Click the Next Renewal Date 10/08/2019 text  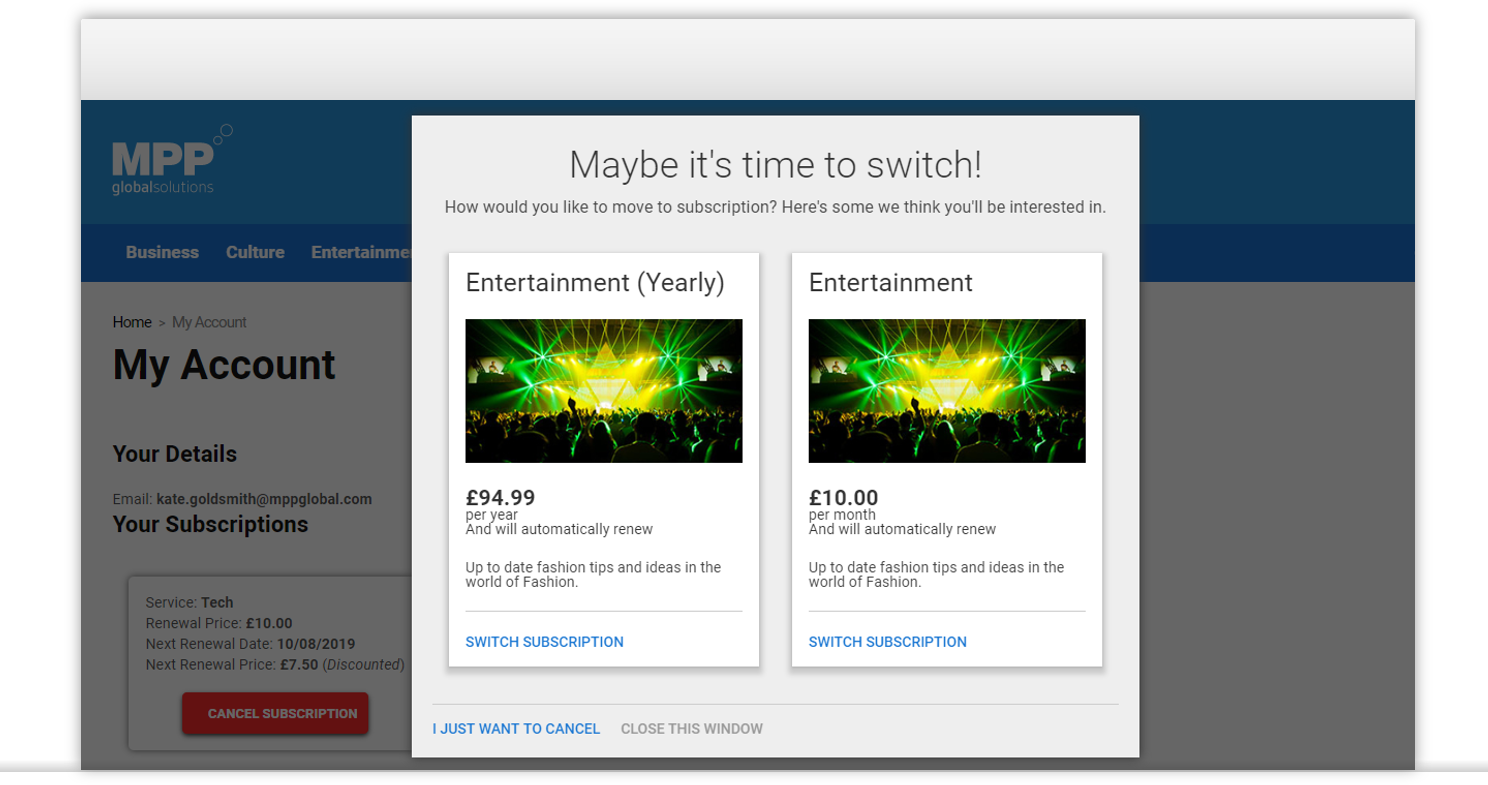pos(250,644)
